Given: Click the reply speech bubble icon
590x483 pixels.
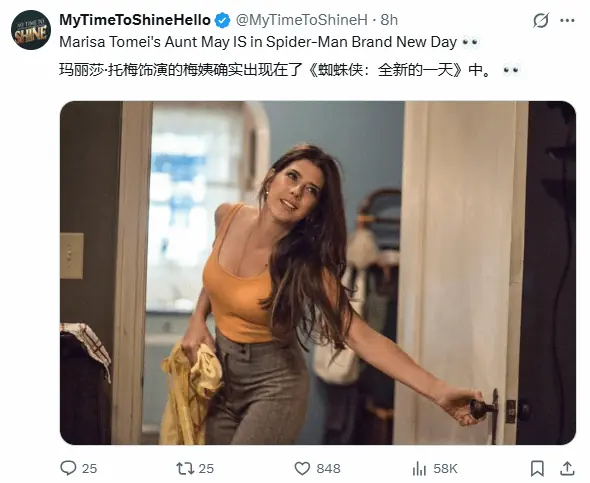Looking at the screenshot, I should pyautogui.click(x=68, y=468).
